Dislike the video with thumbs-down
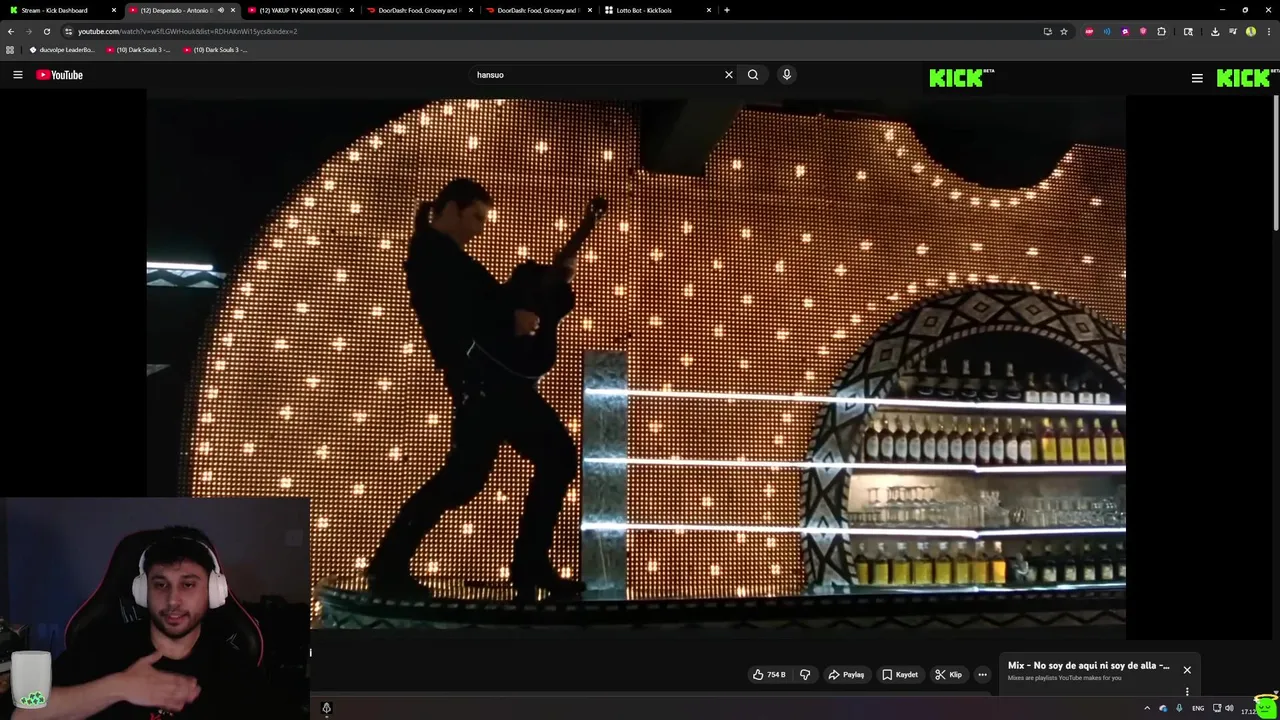Screen dimensions: 1280x720 coord(805,675)
